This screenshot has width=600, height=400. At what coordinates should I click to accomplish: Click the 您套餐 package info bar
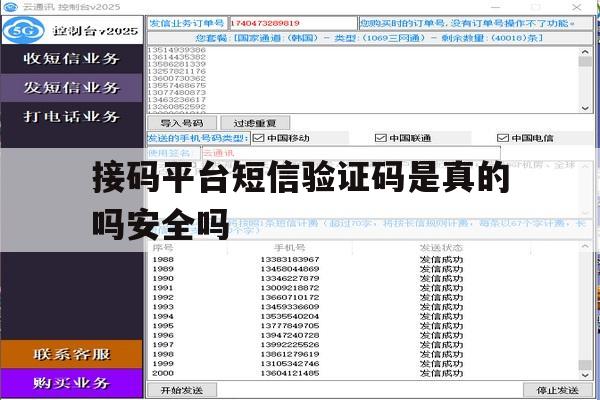pyautogui.click(x=370, y=38)
